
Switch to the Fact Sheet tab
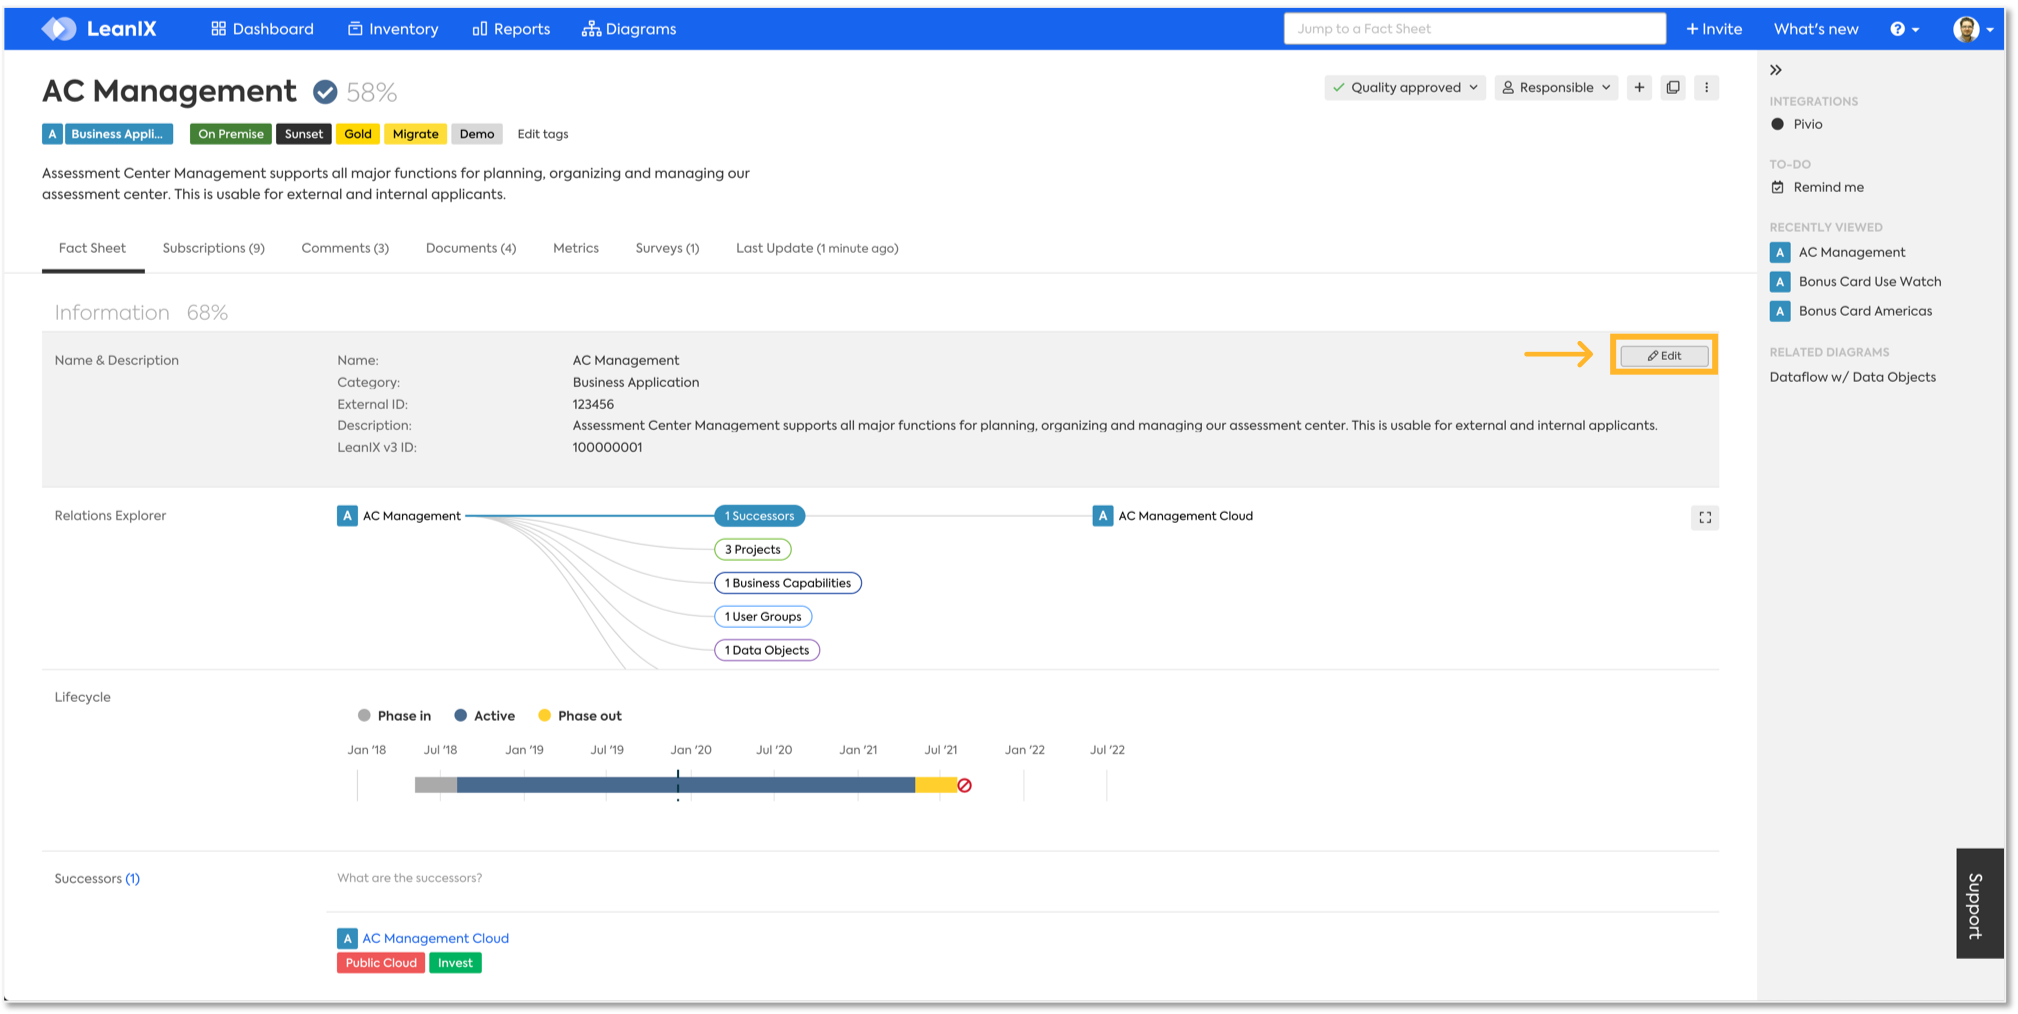coord(92,248)
